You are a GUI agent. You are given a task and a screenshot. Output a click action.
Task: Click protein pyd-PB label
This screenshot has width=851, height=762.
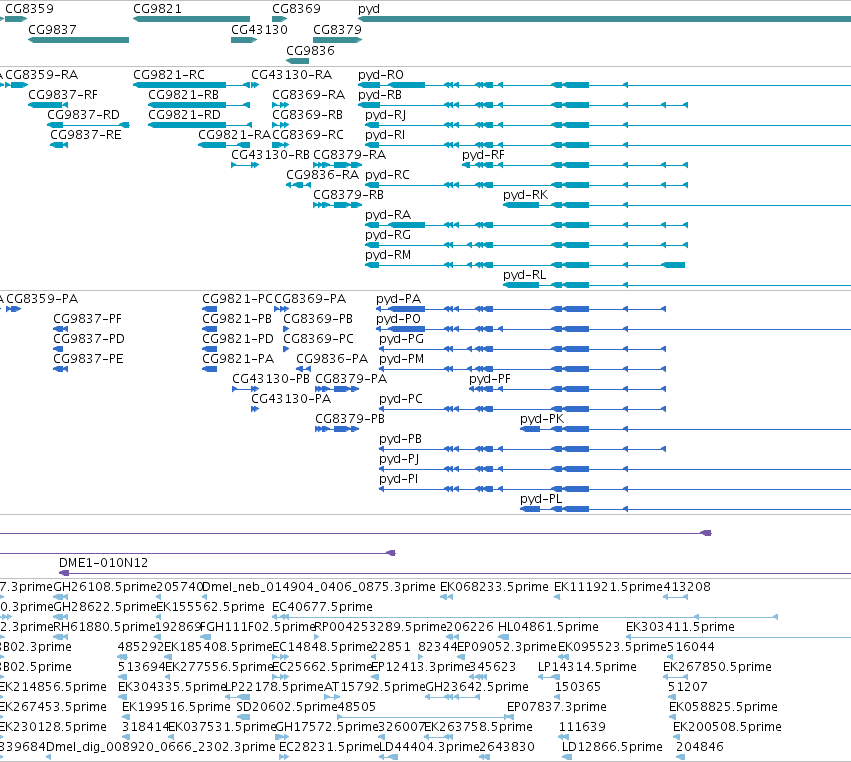click(401, 439)
